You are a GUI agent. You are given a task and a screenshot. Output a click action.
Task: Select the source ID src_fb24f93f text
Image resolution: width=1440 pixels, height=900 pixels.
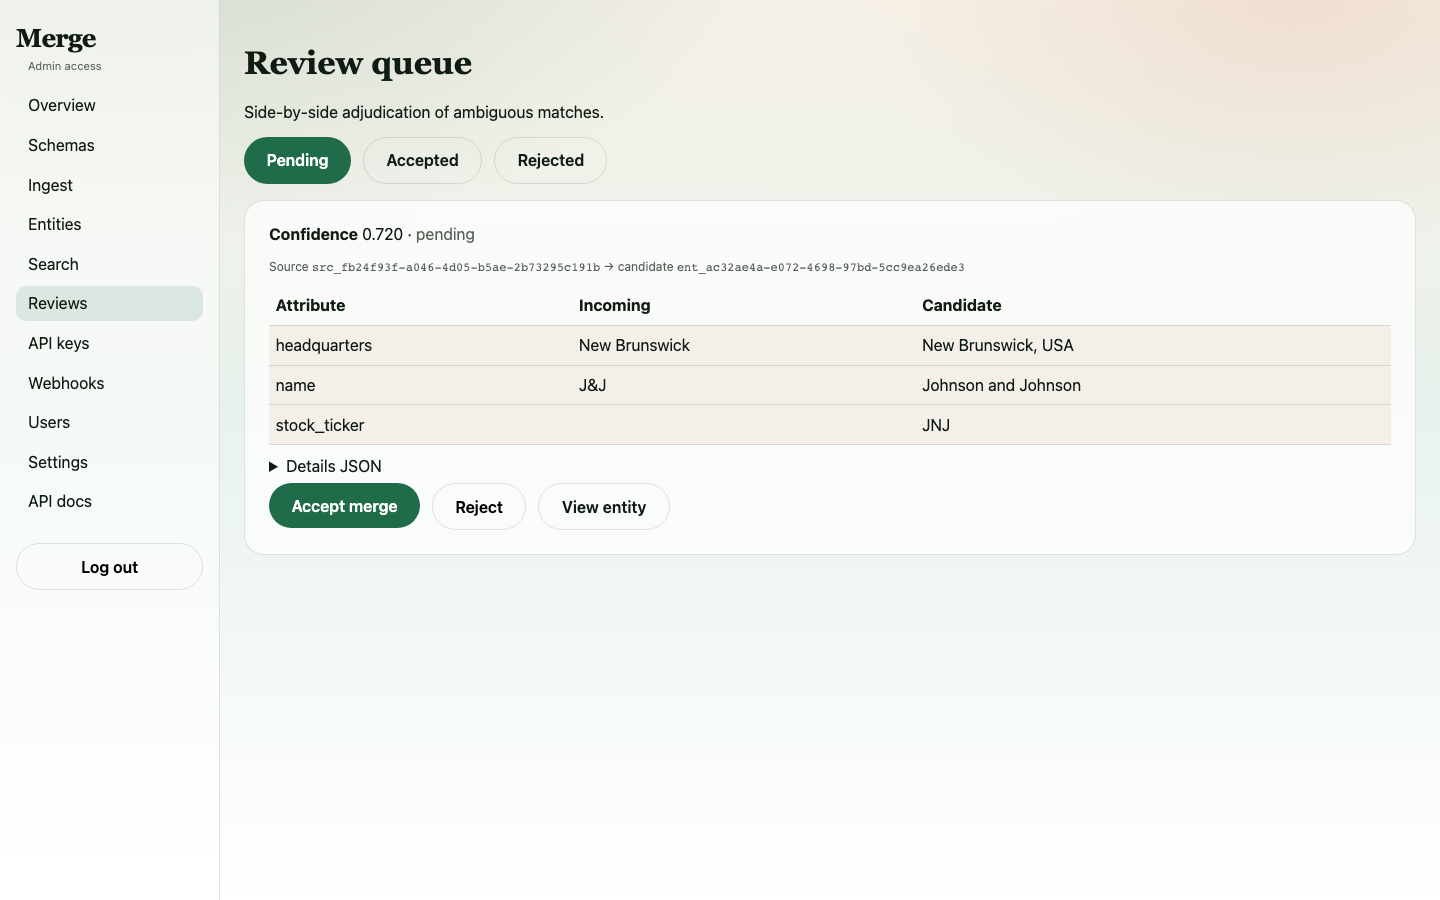456,267
